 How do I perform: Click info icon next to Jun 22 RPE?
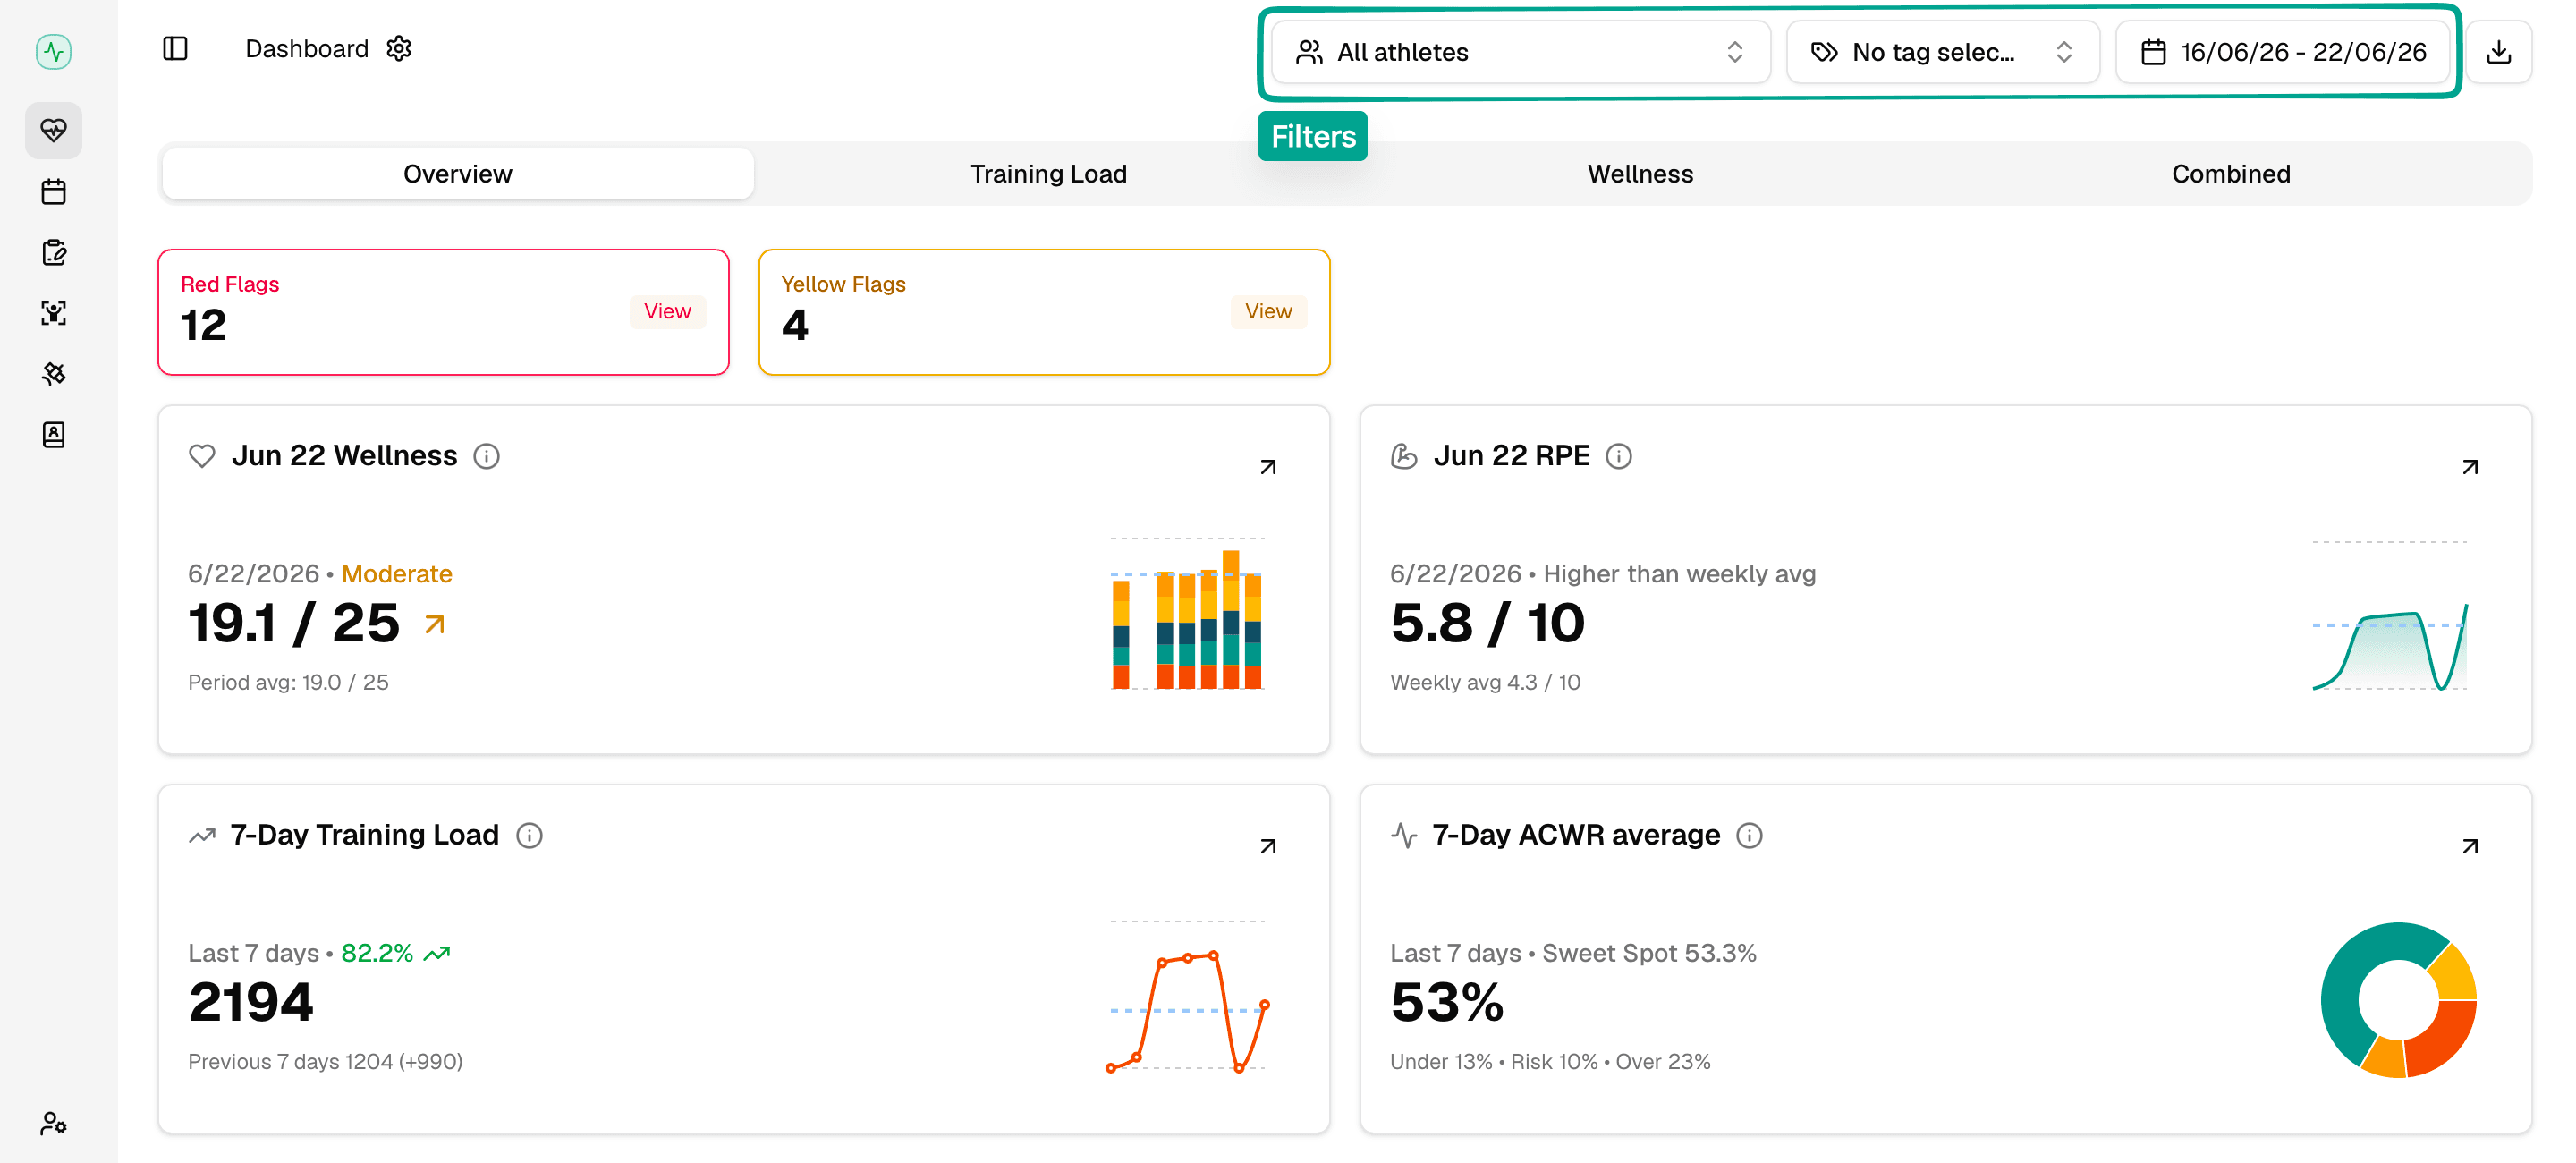tap(1619, 456)
